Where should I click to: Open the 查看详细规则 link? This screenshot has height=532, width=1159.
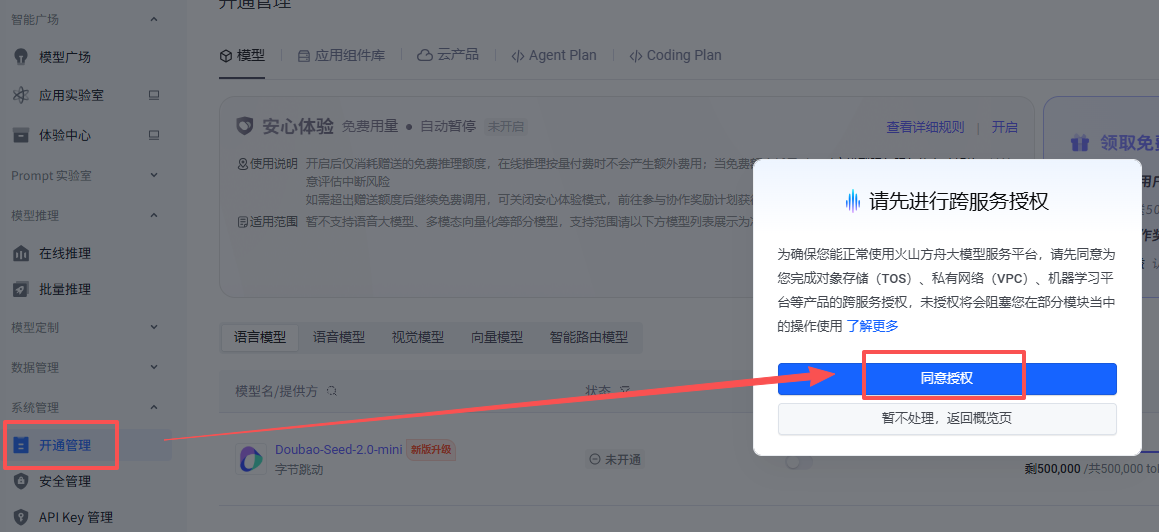point(925,127)
